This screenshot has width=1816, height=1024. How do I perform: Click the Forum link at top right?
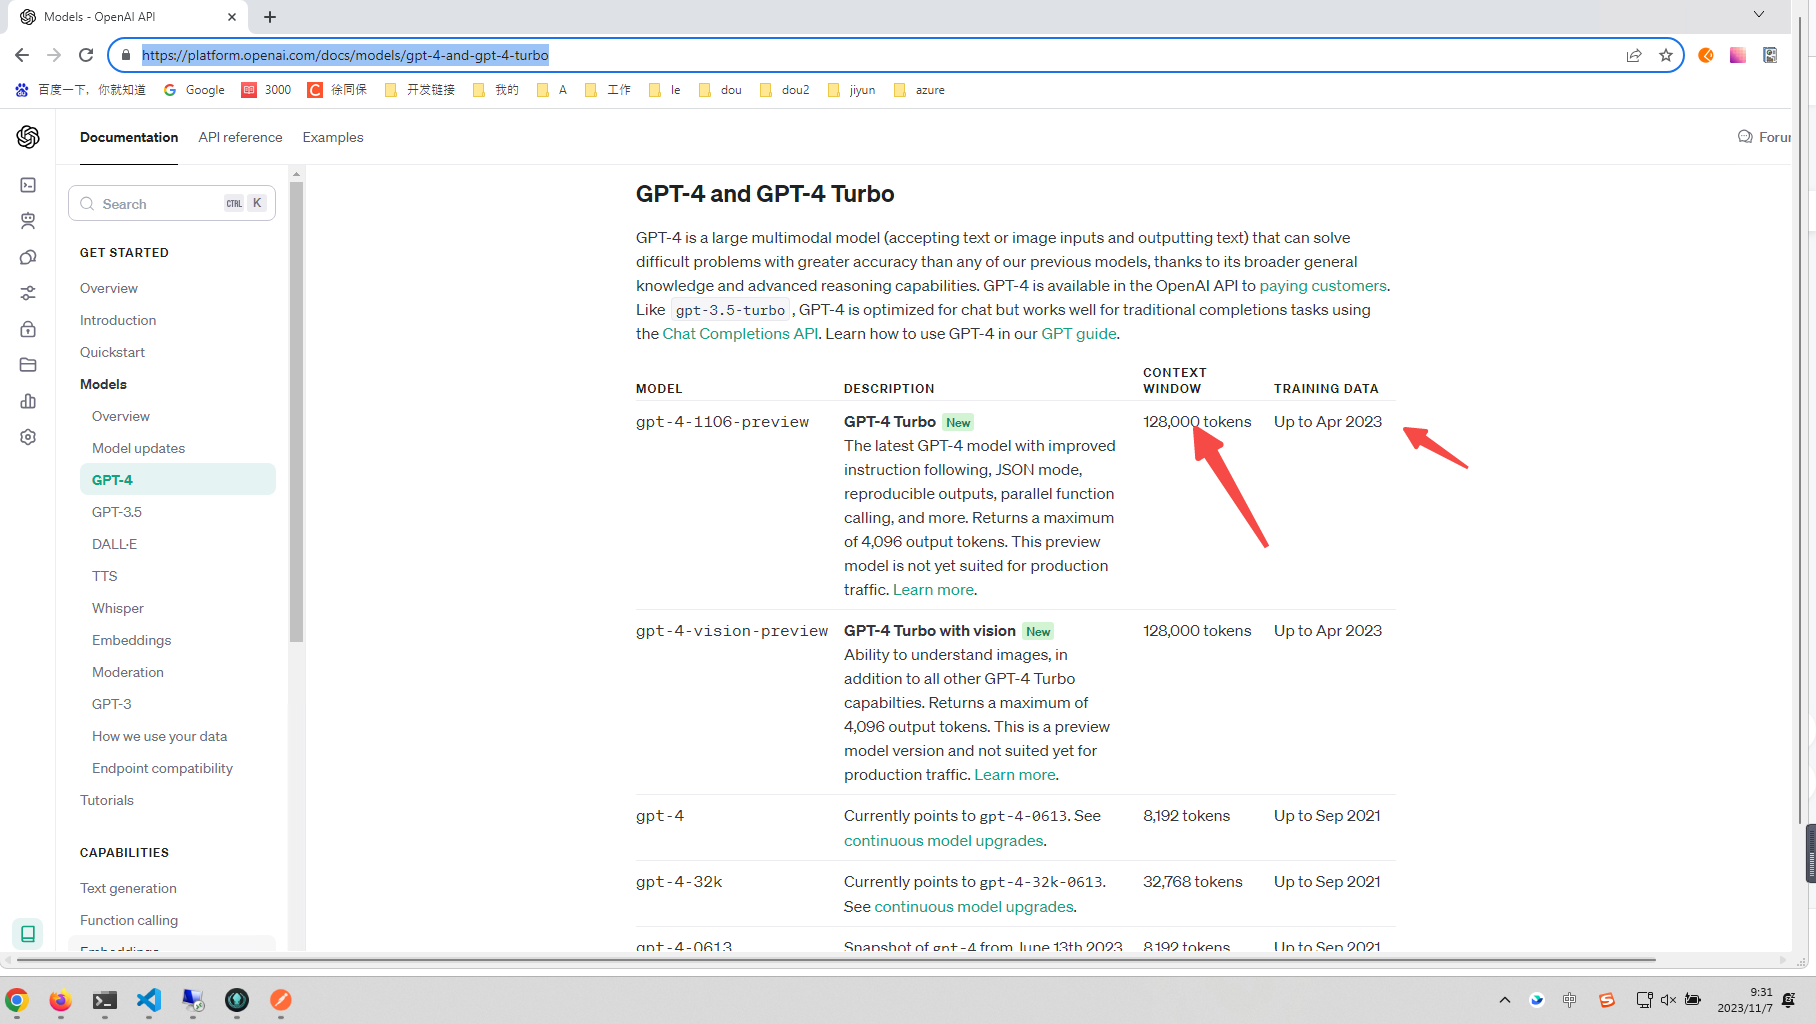tap(1766, 137)
